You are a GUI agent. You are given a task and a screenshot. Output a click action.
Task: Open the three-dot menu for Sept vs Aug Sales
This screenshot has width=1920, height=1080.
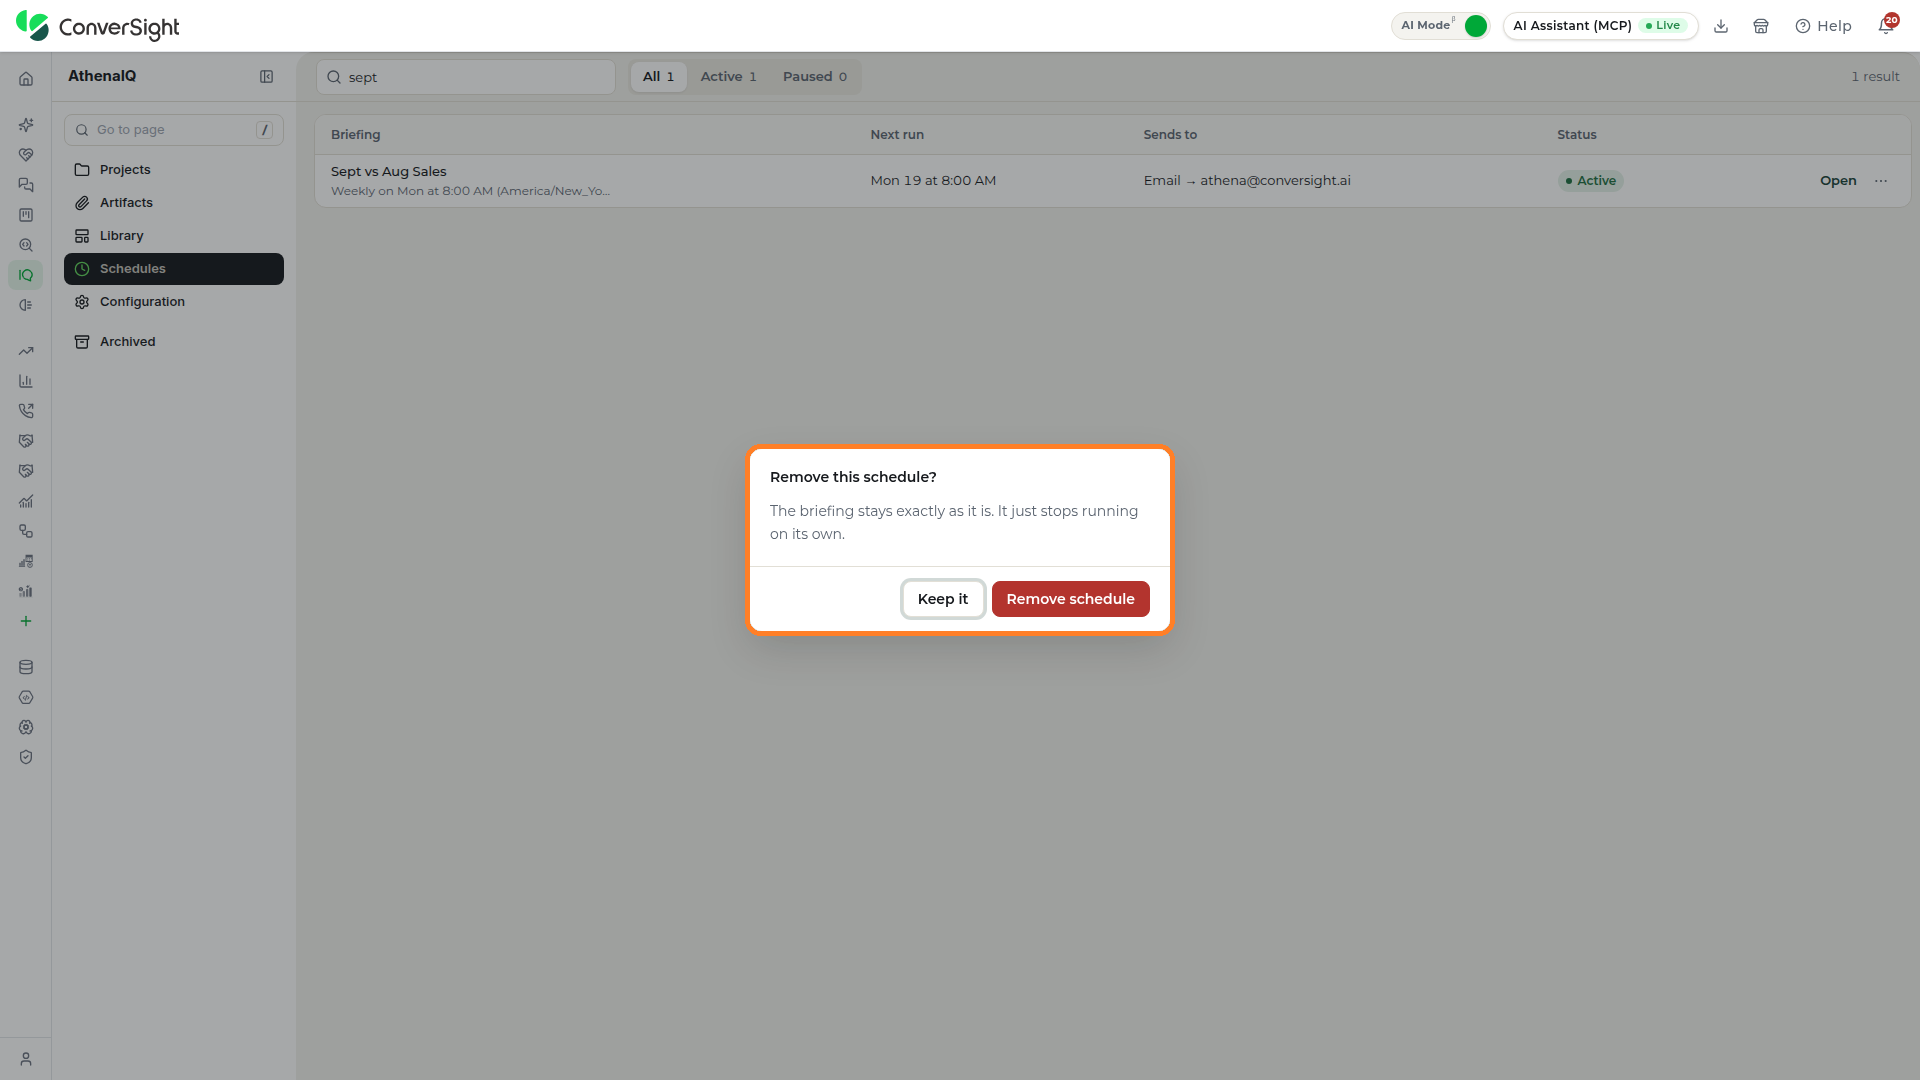click(1881, 181)
